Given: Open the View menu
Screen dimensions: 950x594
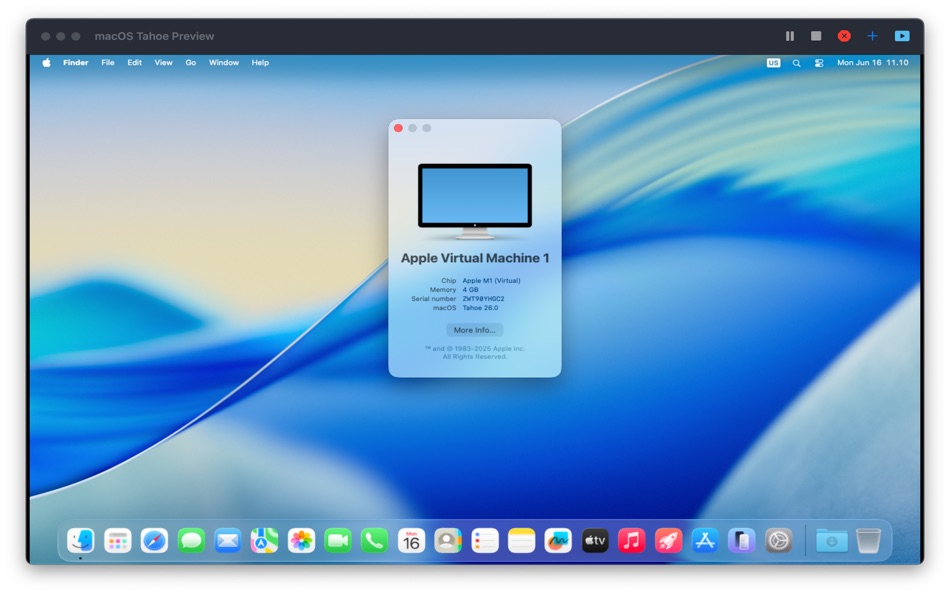Looking at the screenshot, I should [x=163, y=62].
